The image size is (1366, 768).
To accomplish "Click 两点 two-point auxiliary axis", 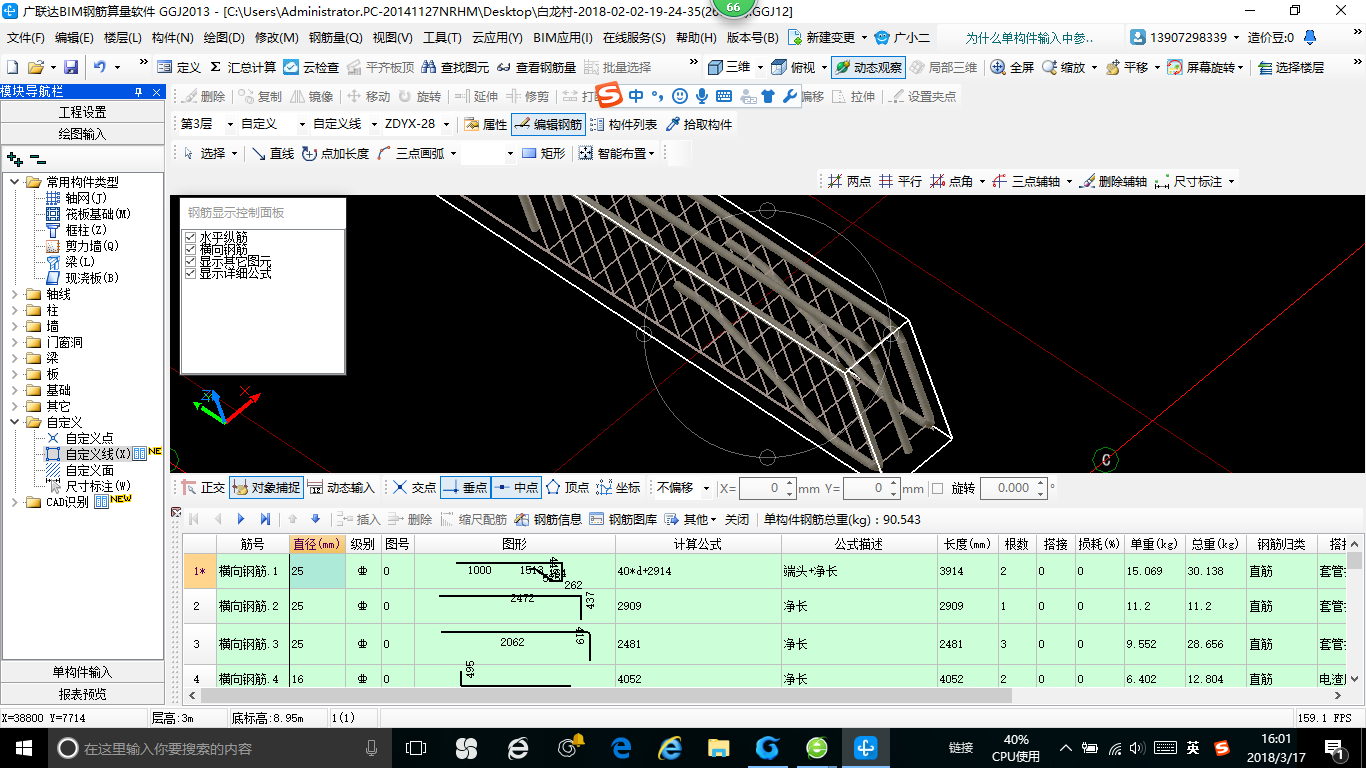I will tap(848, 181).
